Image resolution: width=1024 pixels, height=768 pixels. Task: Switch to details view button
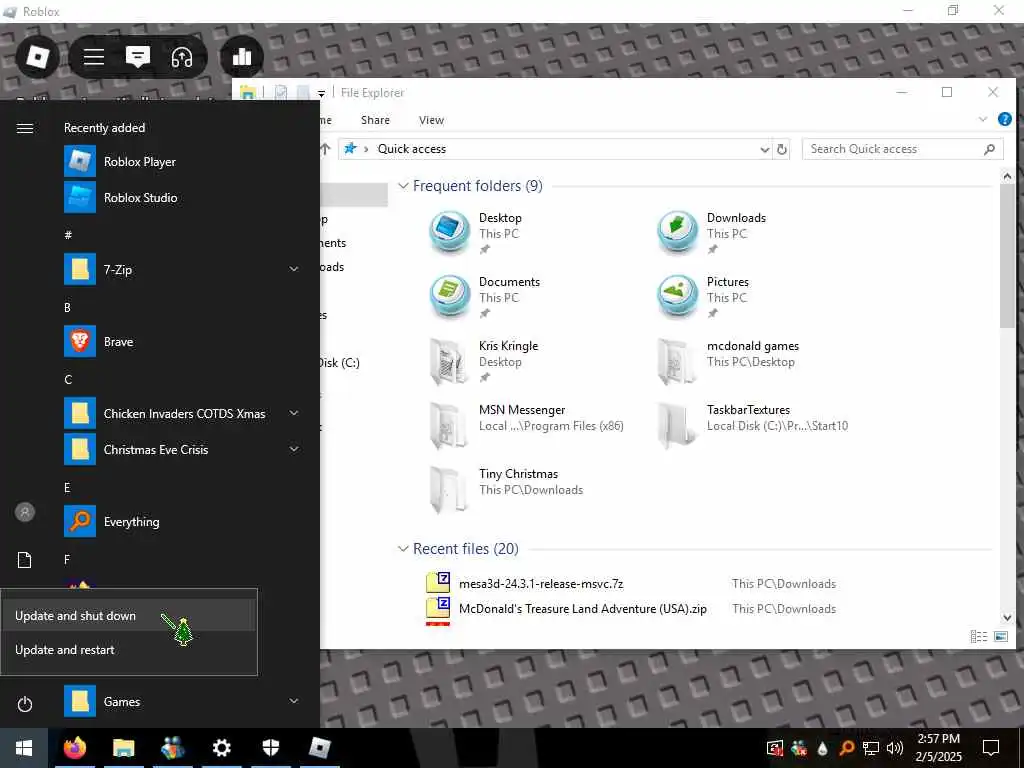click(978, 636)
